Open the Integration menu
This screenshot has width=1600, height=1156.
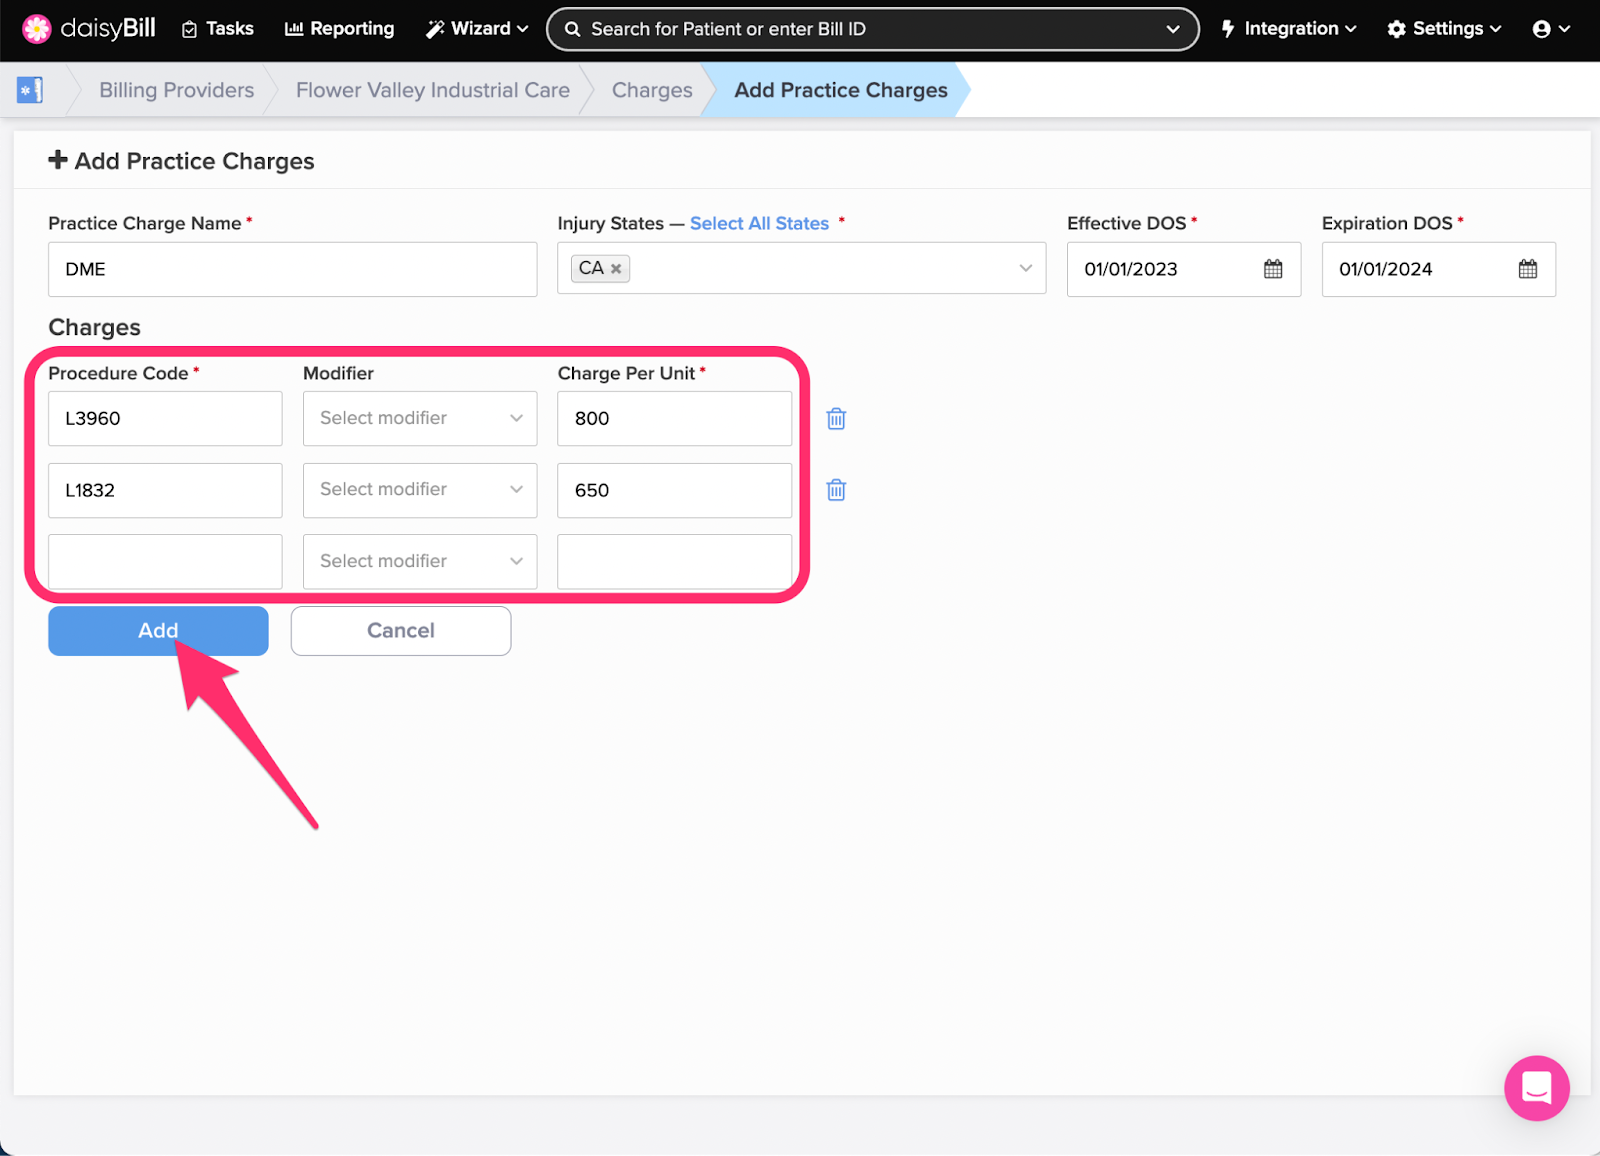1288,29
